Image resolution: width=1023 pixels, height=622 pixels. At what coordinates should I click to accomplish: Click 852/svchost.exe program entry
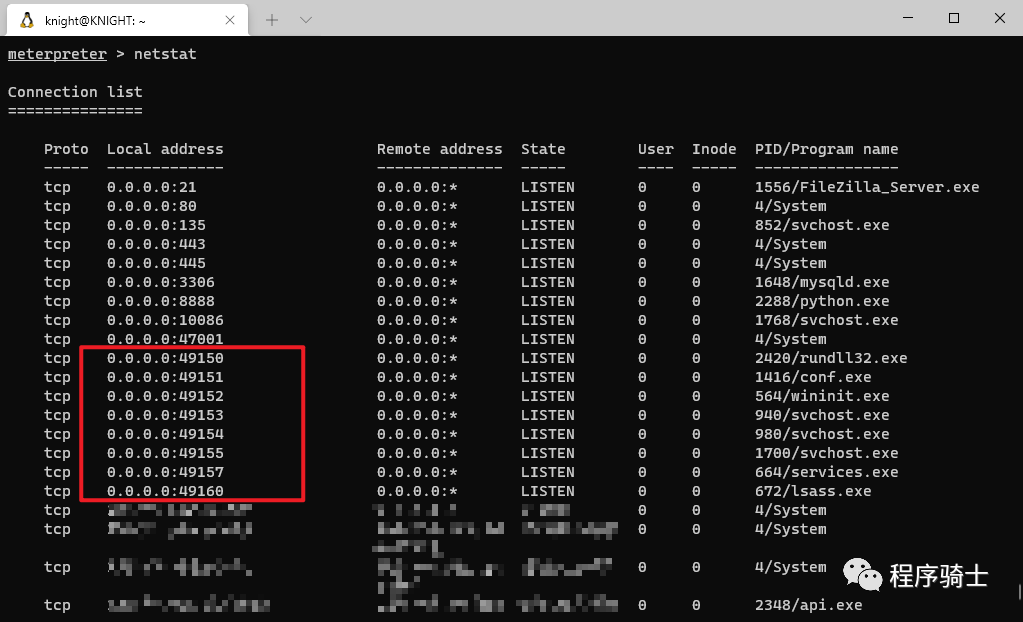822,225
